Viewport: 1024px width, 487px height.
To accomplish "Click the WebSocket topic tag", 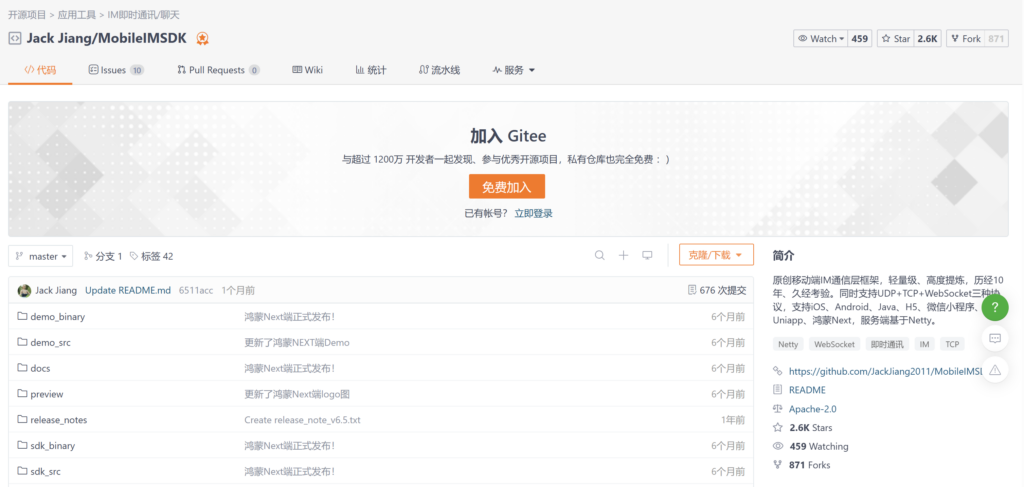I will pos(834,344).
